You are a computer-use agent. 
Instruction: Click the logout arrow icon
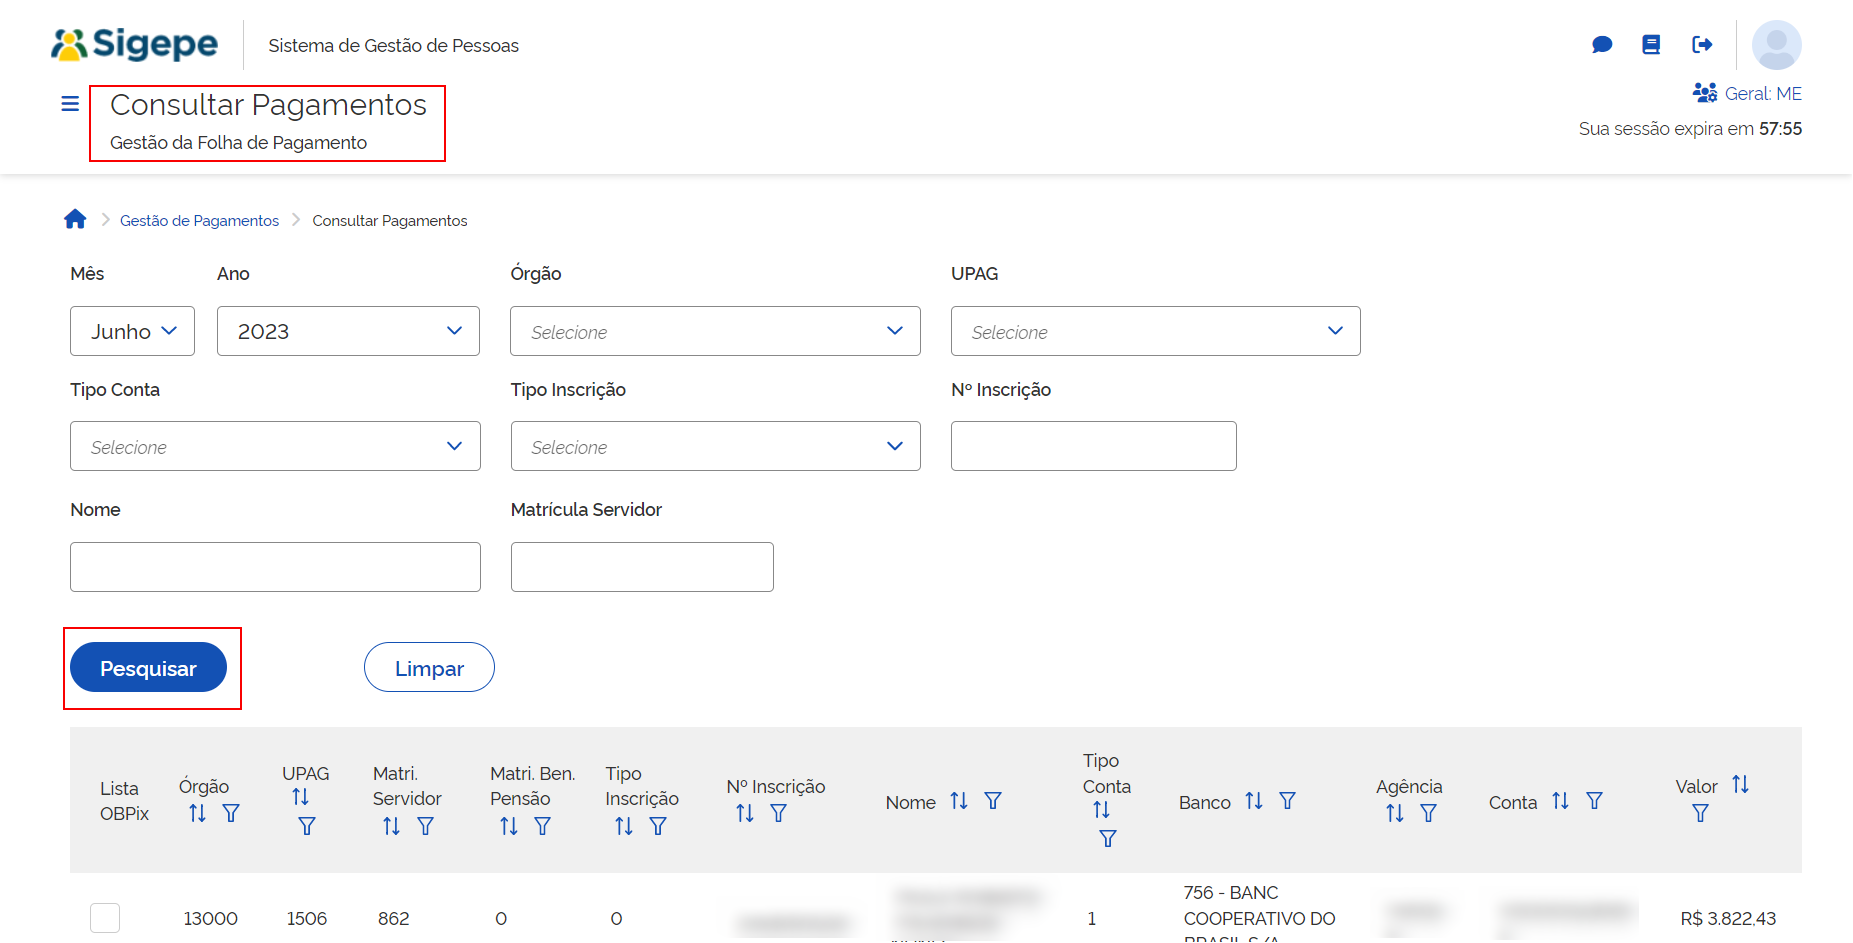point(1702,45)
